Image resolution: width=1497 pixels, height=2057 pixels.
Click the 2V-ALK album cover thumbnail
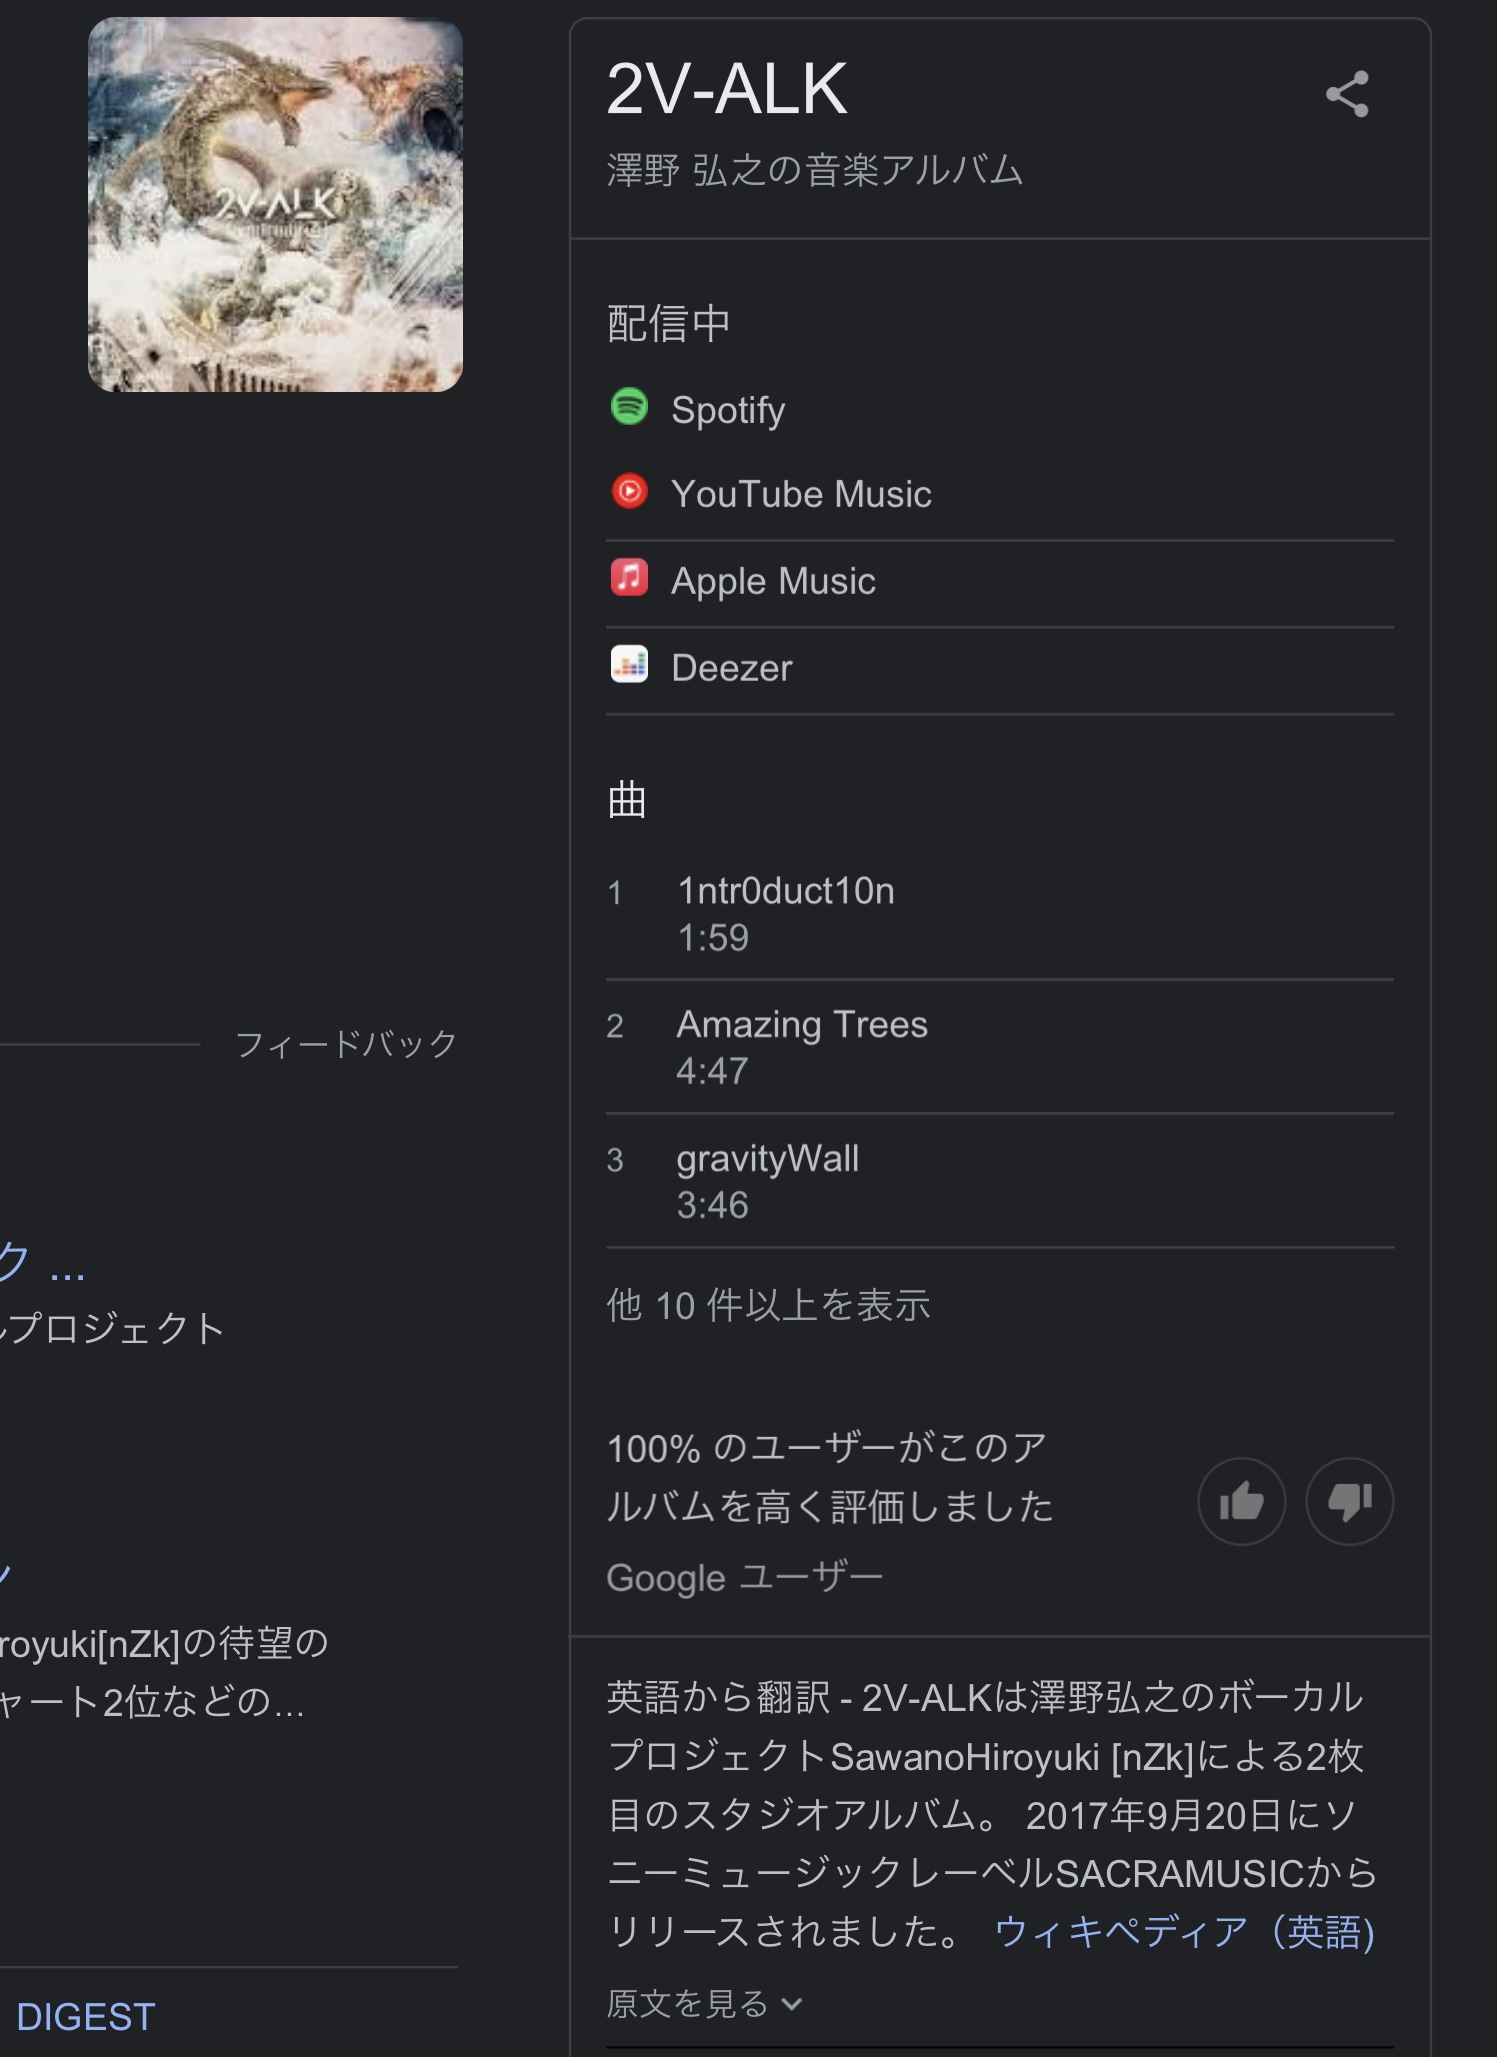[x=275, y=205]
